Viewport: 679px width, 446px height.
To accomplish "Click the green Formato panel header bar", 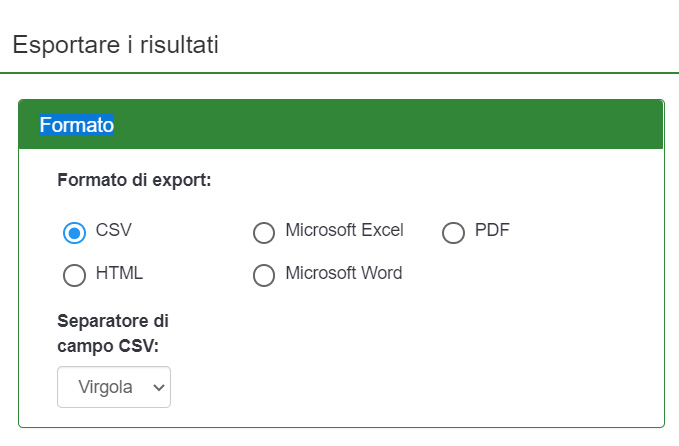I will pyautogui.click(x=400, y=125).
